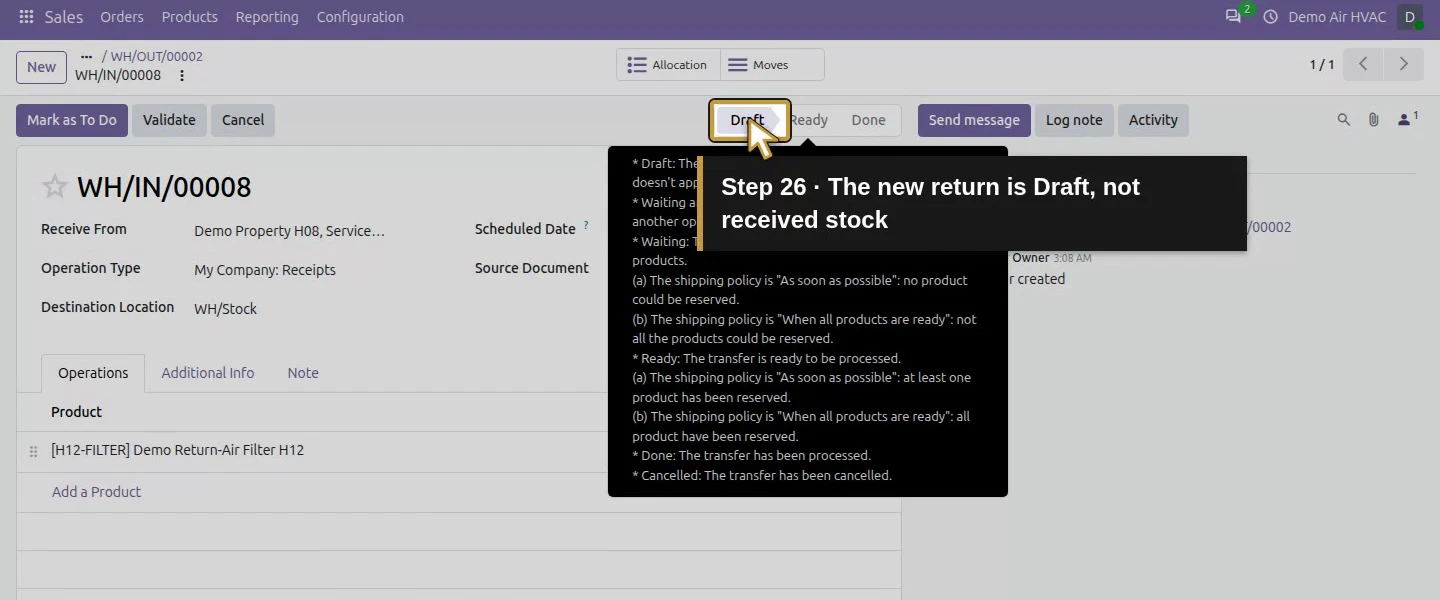Create a new record with New
Screen dimensions: 1440x600
tap(42, 67)
